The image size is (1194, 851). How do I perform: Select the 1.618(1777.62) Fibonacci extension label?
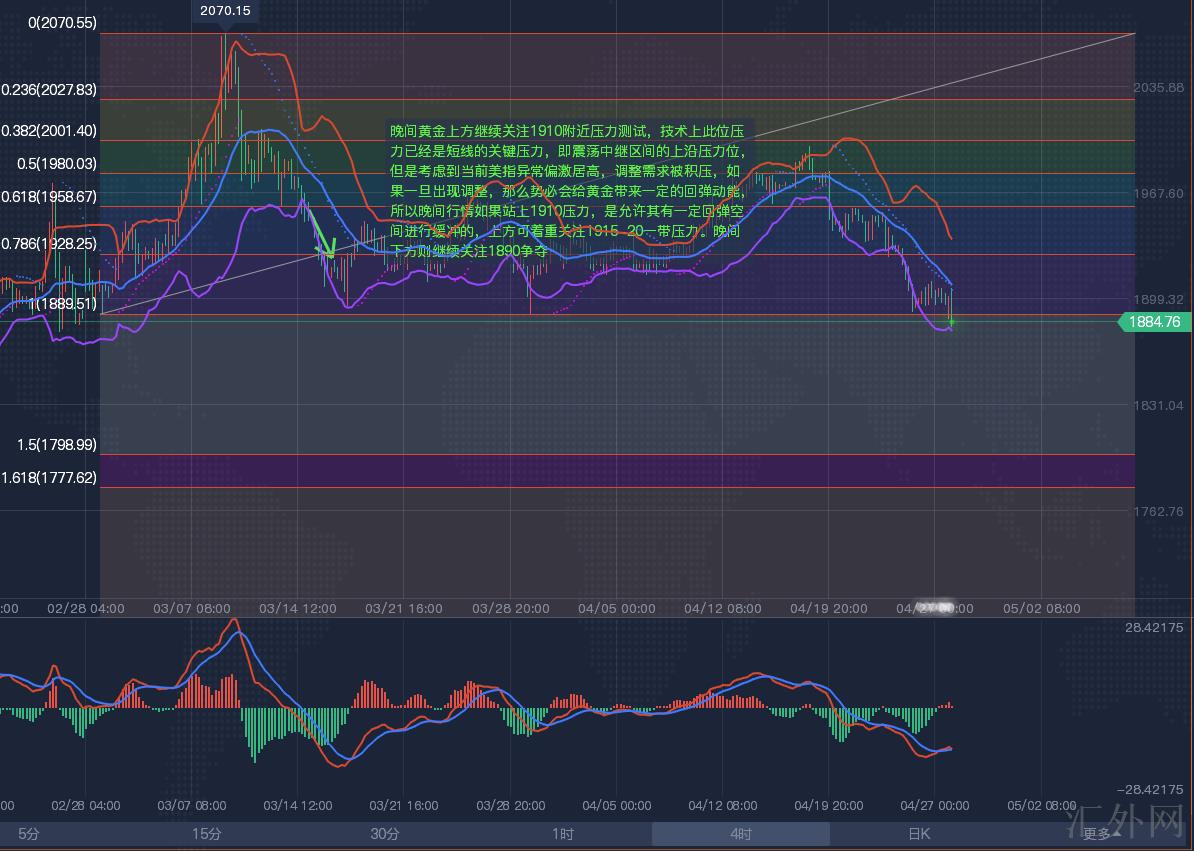(49, 478)
